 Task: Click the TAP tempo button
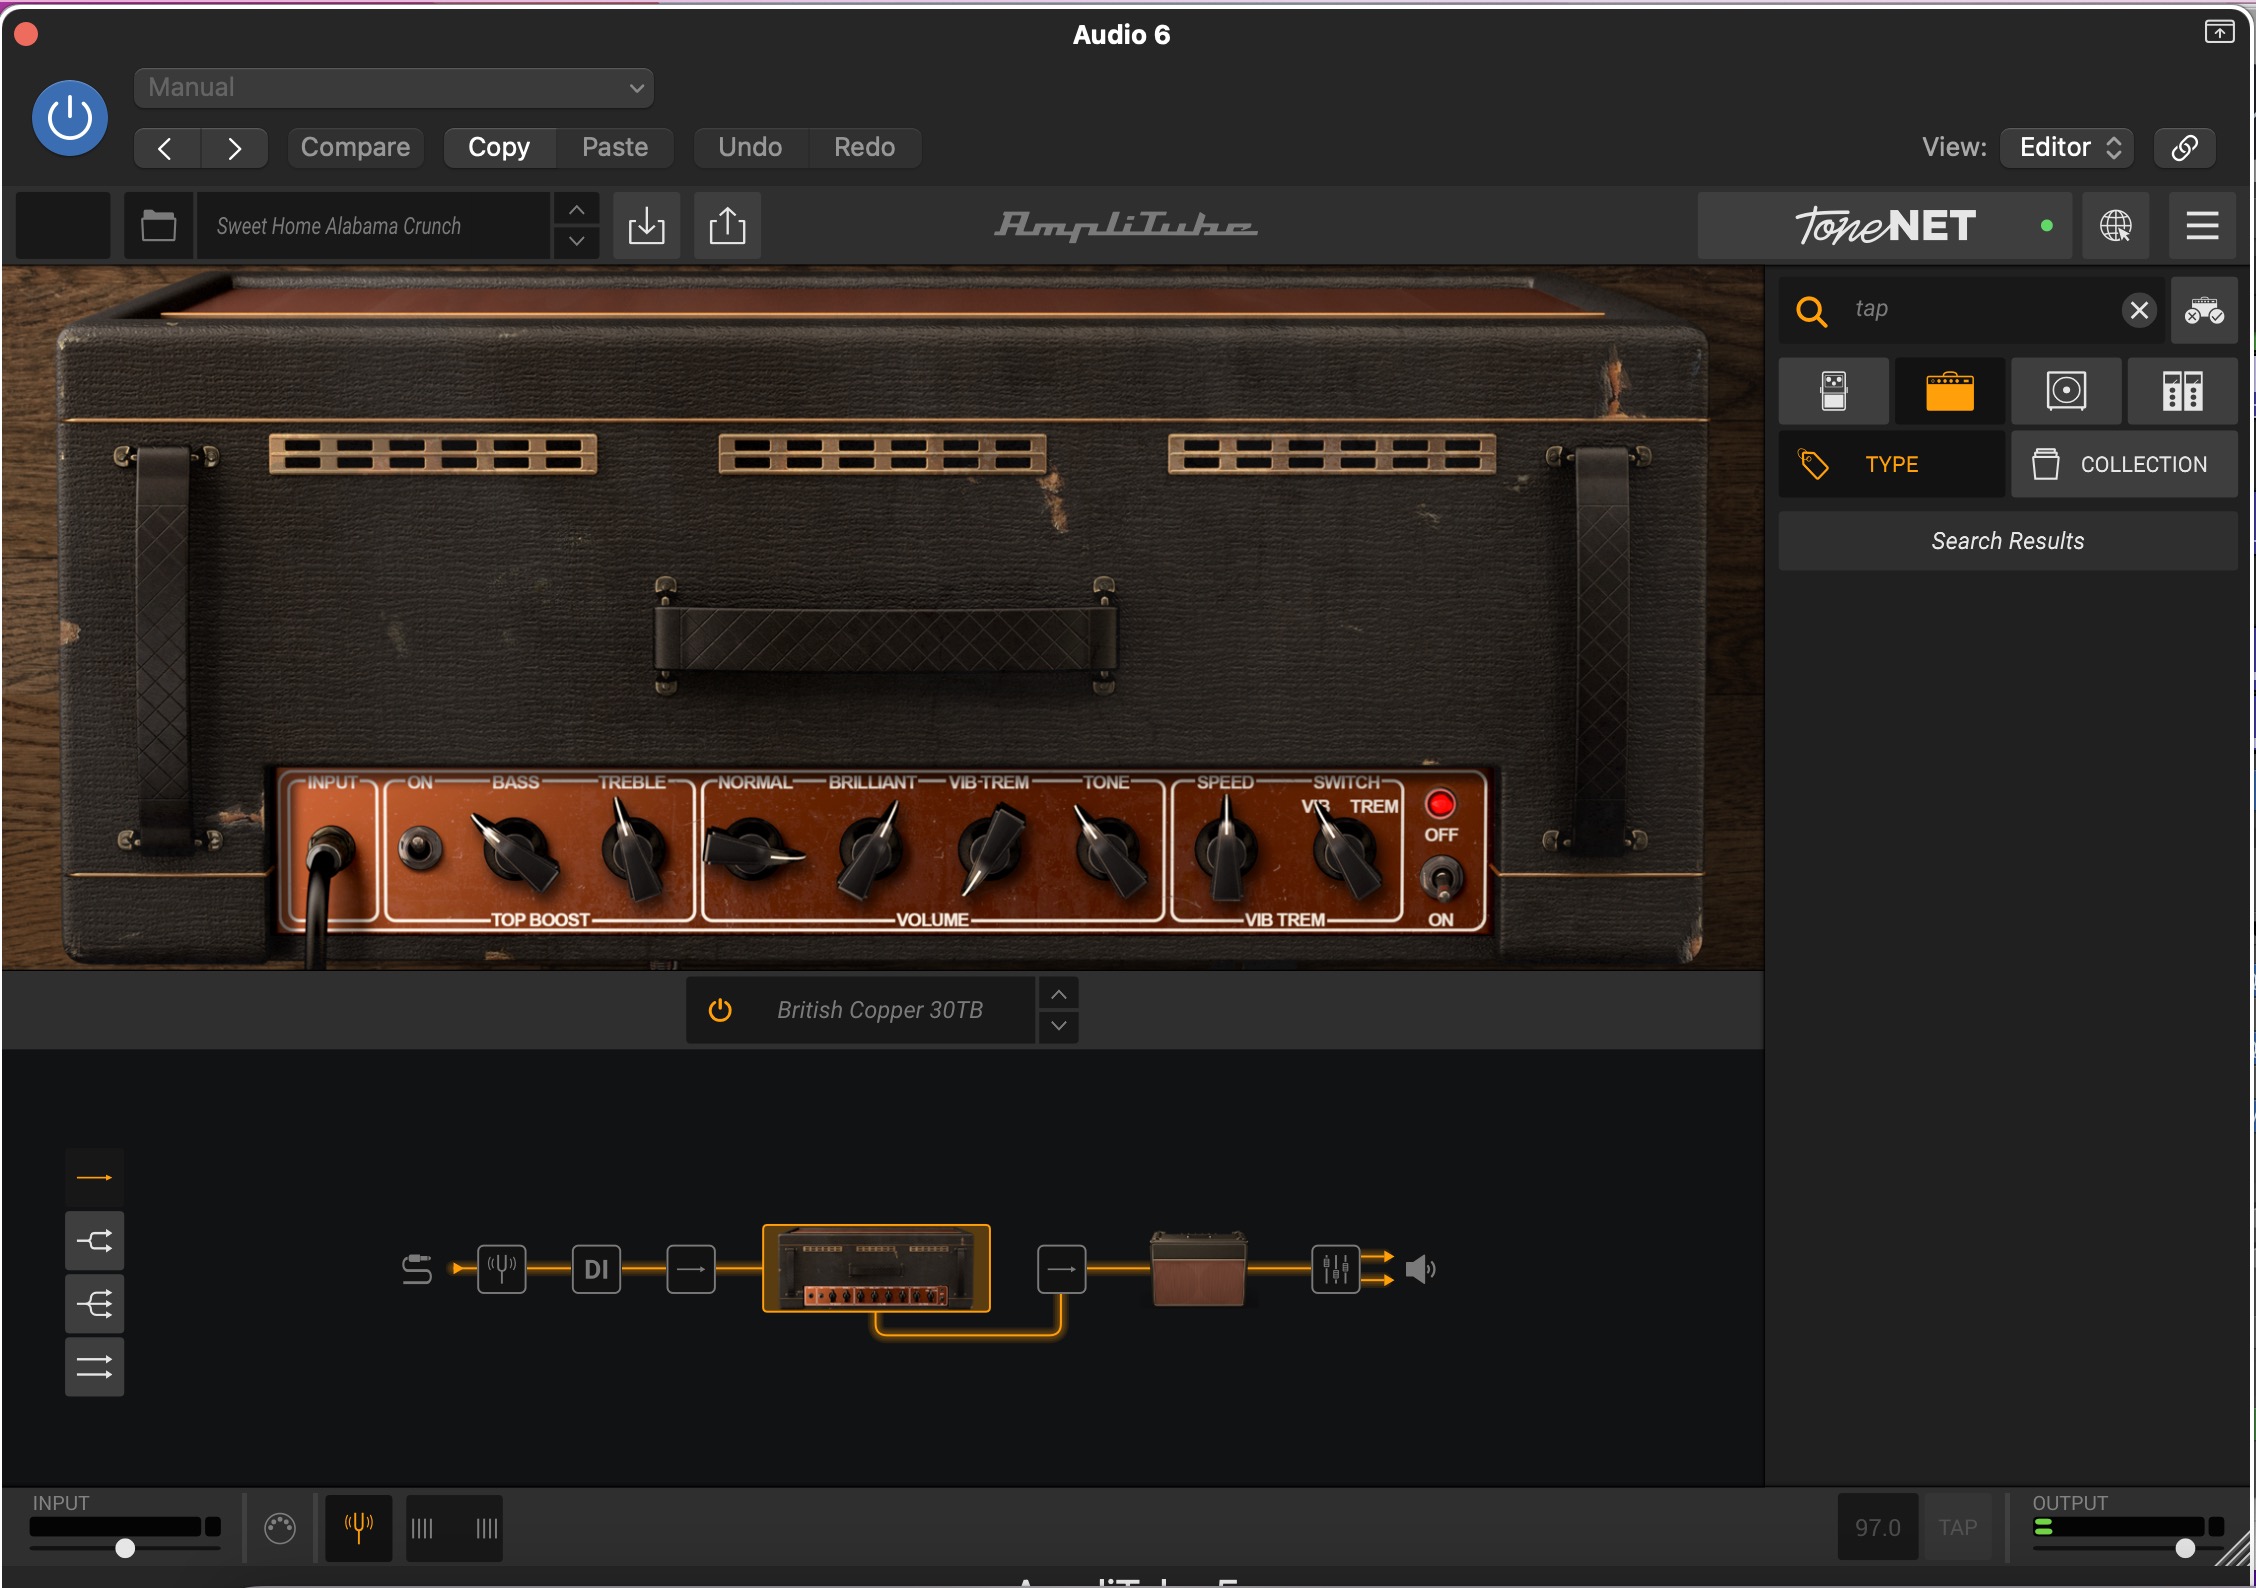[x=1958, y=1527]
